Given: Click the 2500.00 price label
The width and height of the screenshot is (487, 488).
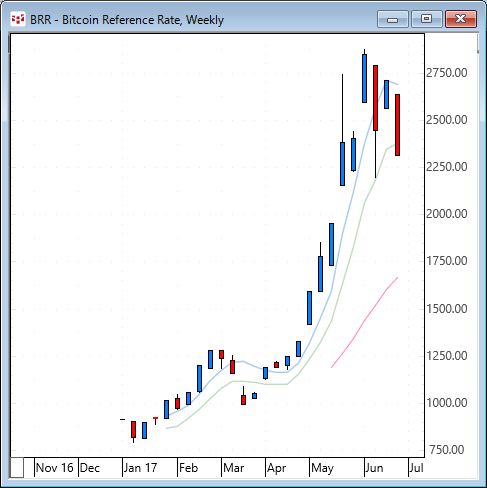Looking at the screenshot, I should pyautogui.click(x=447, y=120).
